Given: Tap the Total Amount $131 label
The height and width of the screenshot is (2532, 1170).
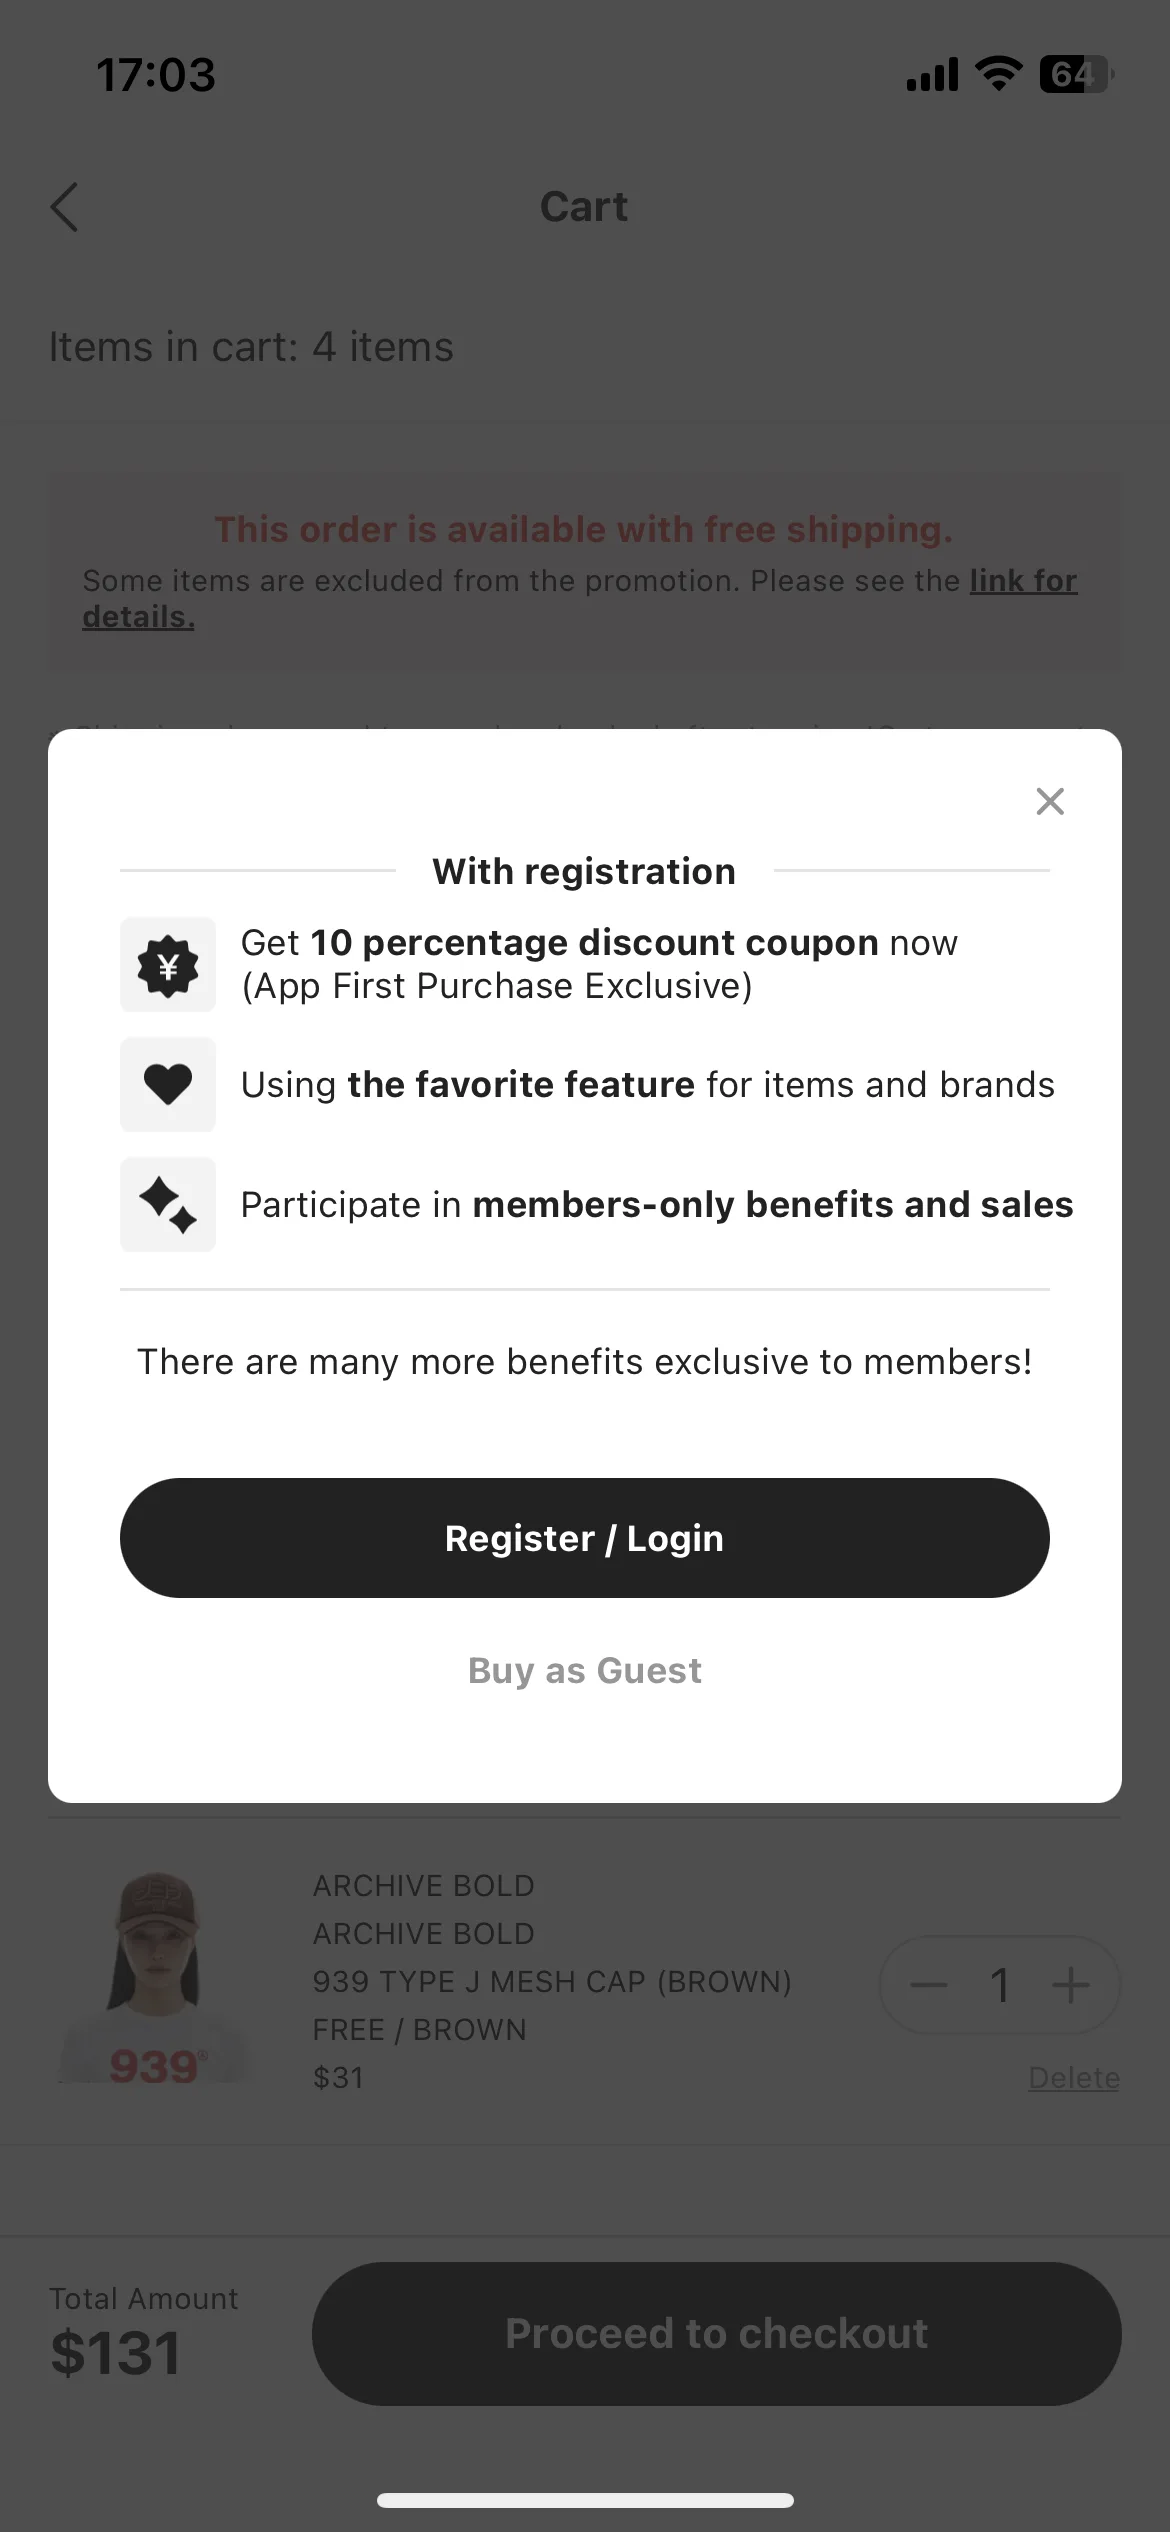Looking at the screenshot, I should tap(144, 2332).
